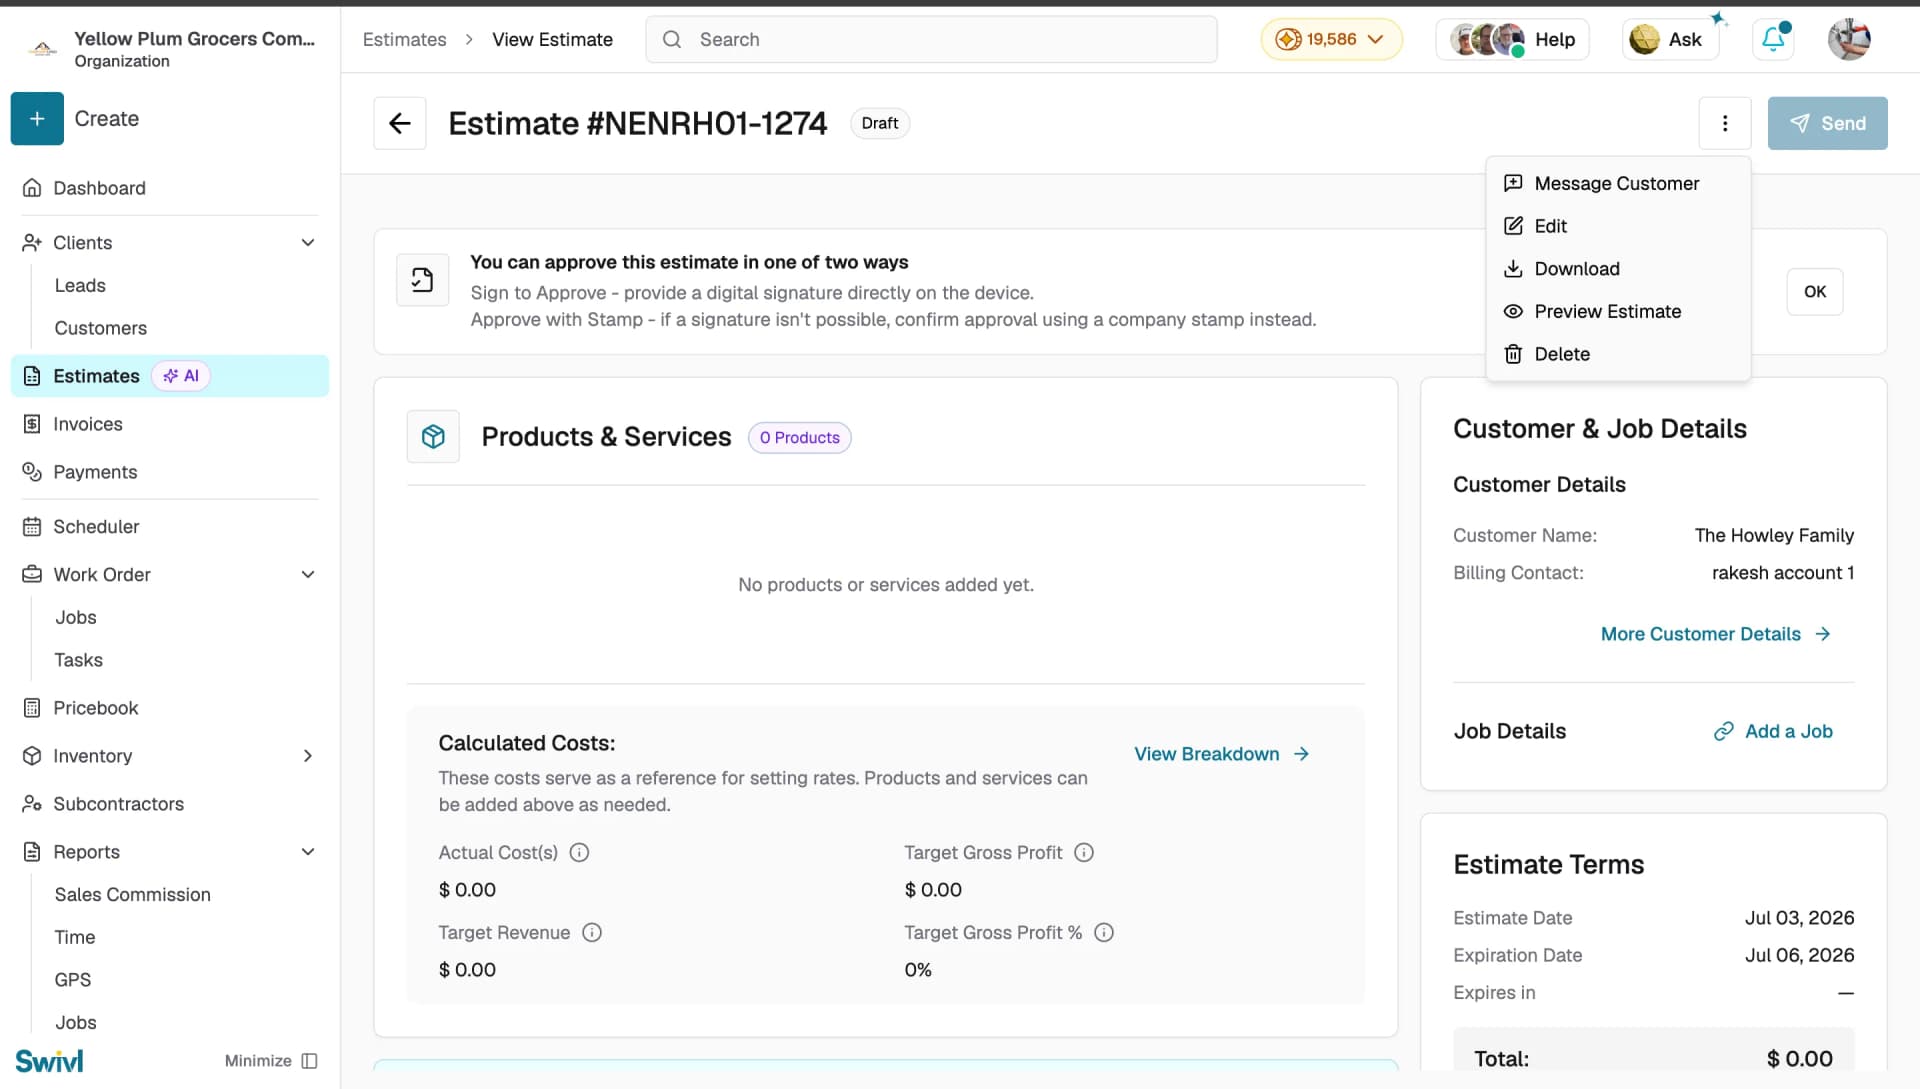Screen dimensions: 1920x1089
Task: Open Leads under Clients
Action: point(80,285)
